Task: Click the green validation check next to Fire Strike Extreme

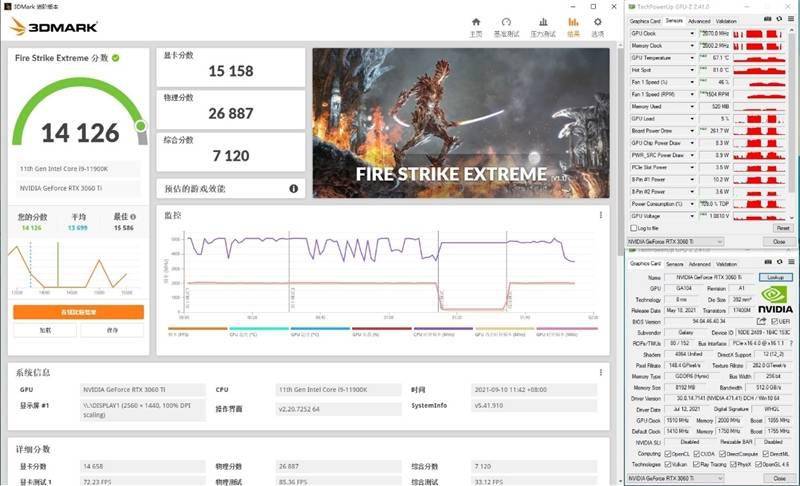Action: pyautogui.click(x=116, y=58)
